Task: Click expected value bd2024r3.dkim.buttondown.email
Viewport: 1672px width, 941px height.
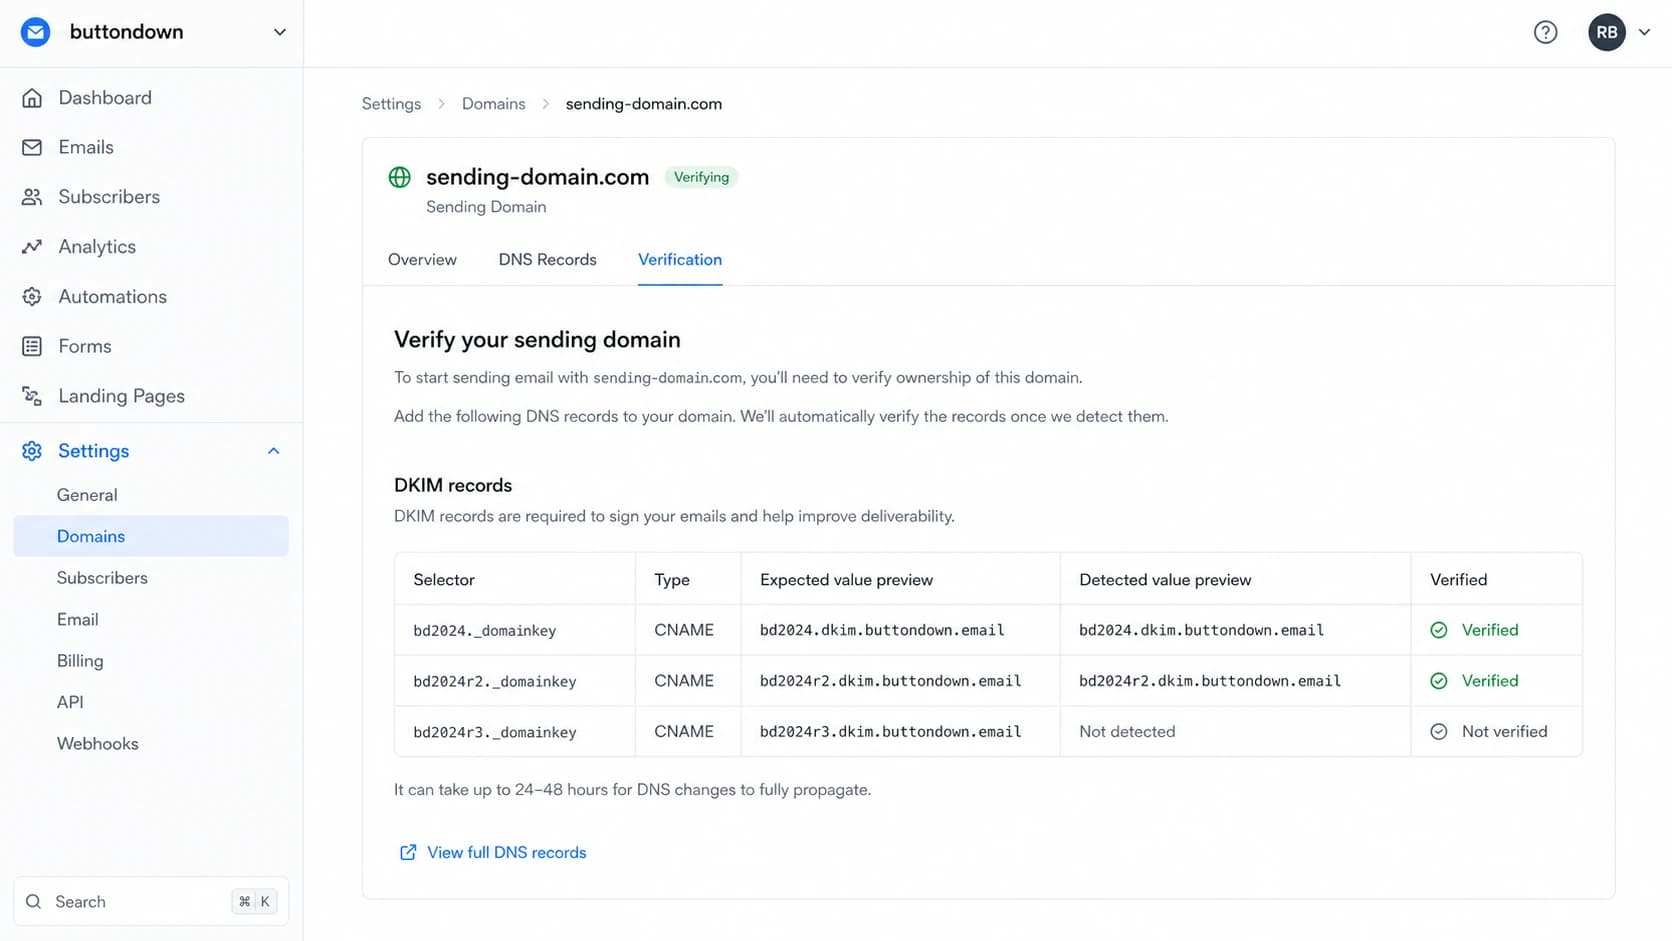Action: (x=890, y=732)
